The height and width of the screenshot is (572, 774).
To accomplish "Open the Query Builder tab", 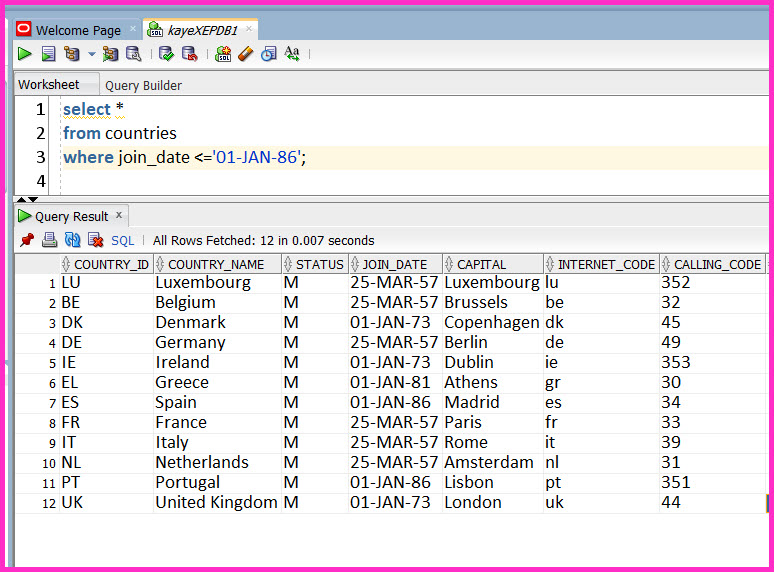I will [x=143, y=85].
